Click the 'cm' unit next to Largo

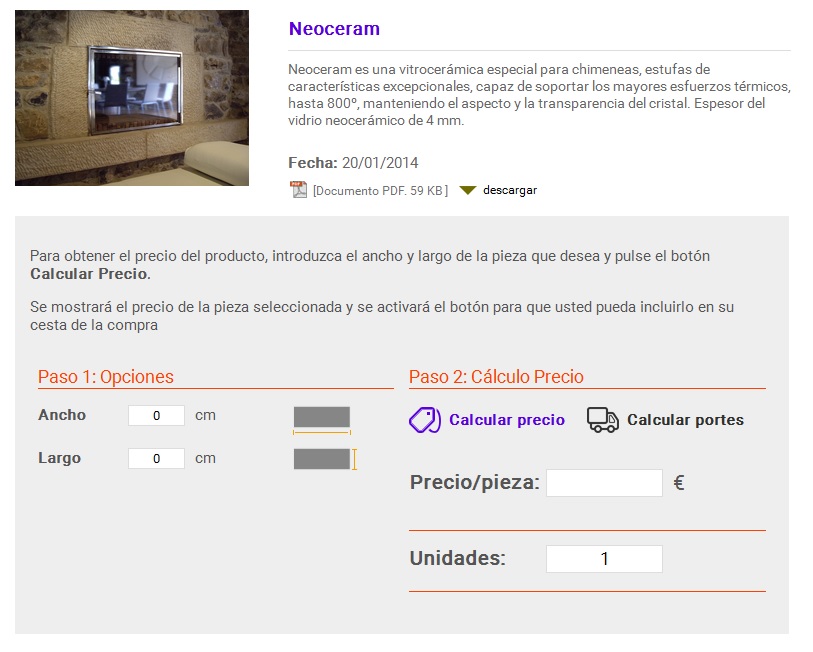coord(205,459)
